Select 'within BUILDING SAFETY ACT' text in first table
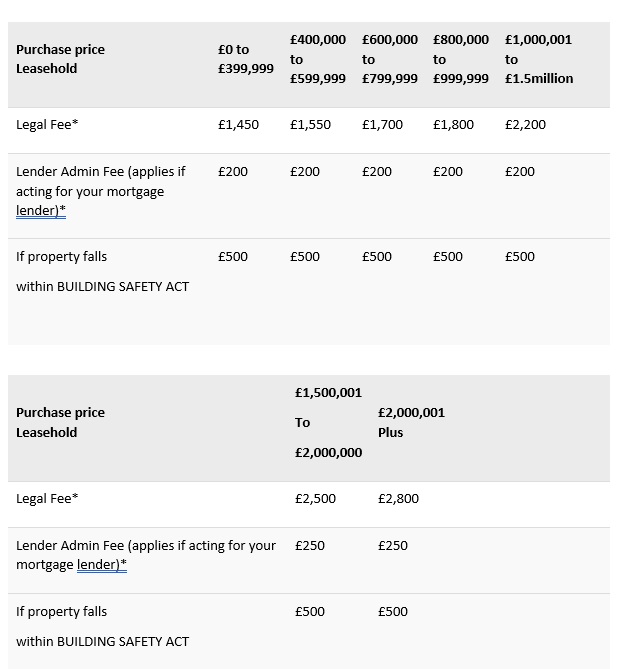 click(x=102, y=287)
